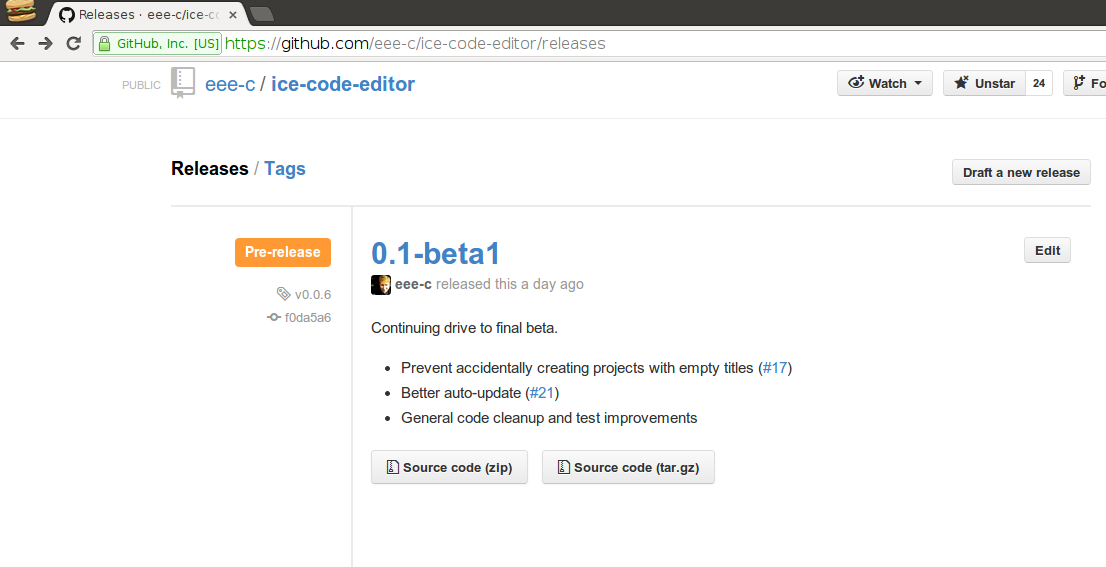
Task: Click the browser back arrow
Action: click(x=18, y=44)
